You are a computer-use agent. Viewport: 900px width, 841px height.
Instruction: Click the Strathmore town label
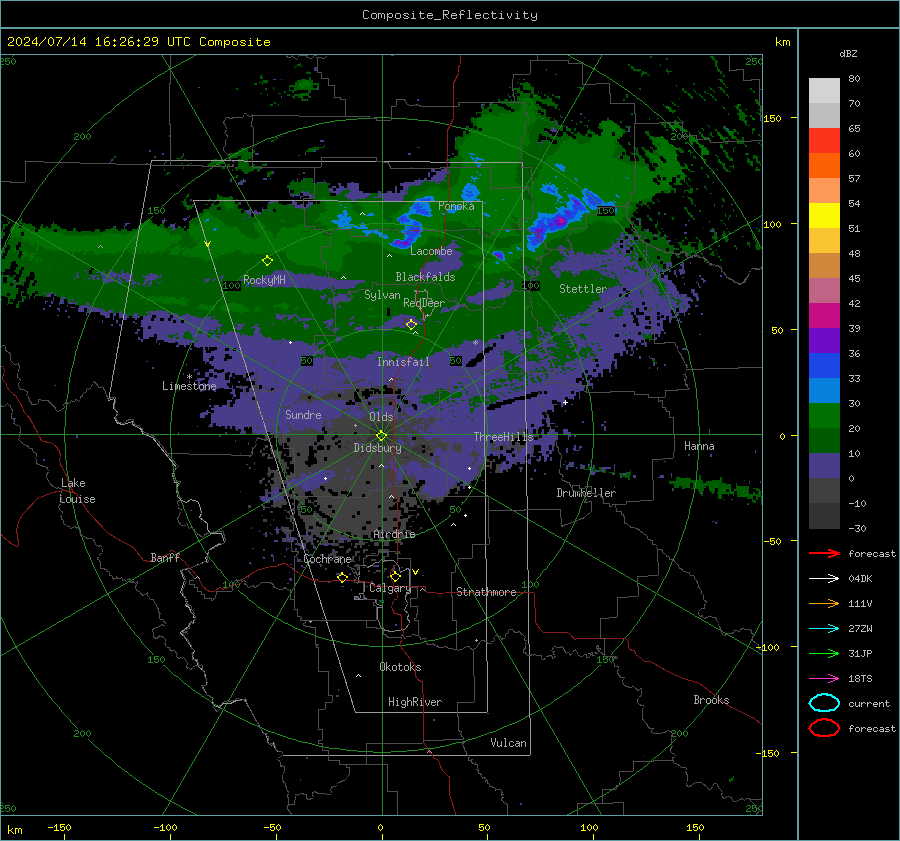[x=486, y=592]
